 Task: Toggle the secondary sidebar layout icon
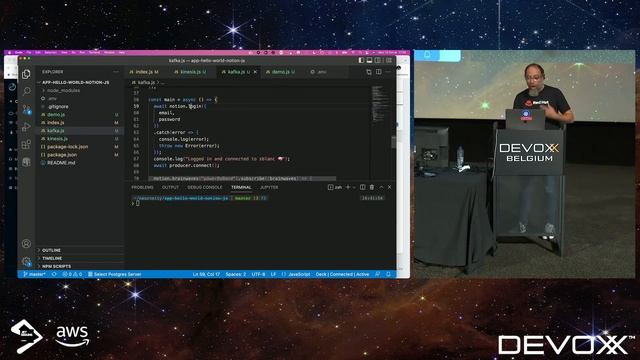378,60
